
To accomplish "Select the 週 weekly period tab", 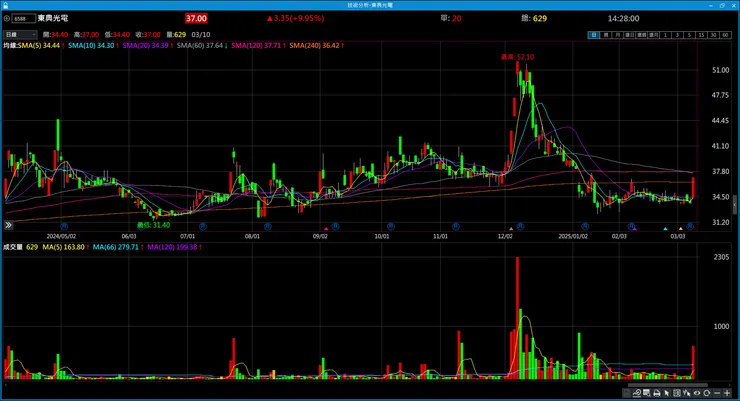I will pyautogui.click(x=606, y=35).
